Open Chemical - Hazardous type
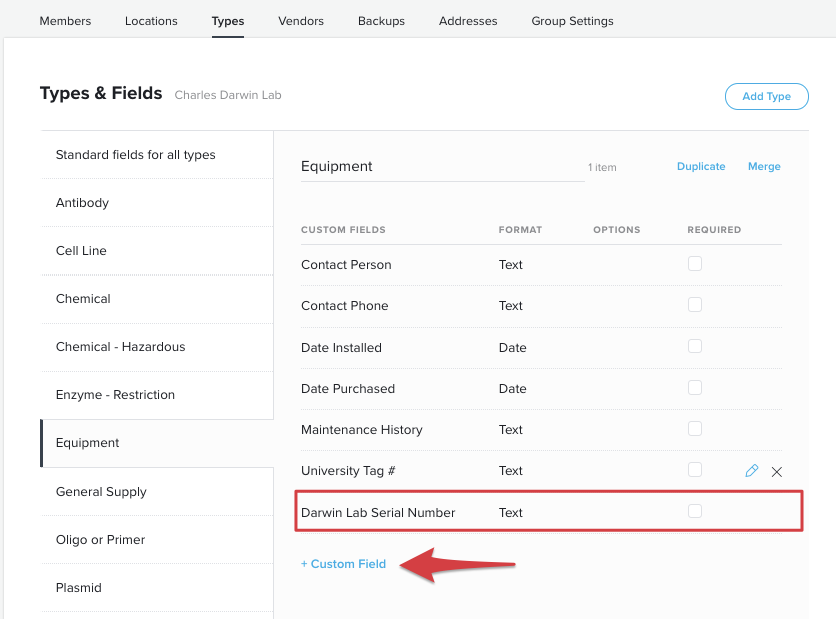This screenshot has height=619, width=836. 120,347
